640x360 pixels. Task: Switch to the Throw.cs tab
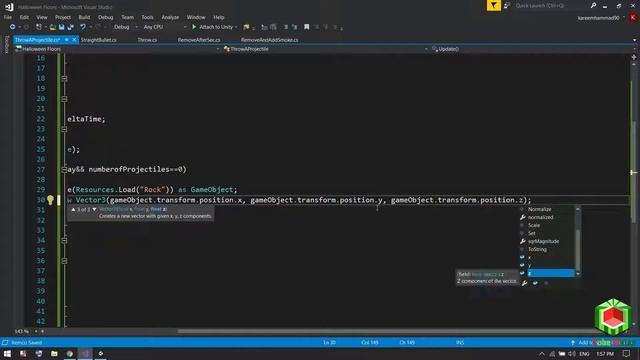(147, 40)
